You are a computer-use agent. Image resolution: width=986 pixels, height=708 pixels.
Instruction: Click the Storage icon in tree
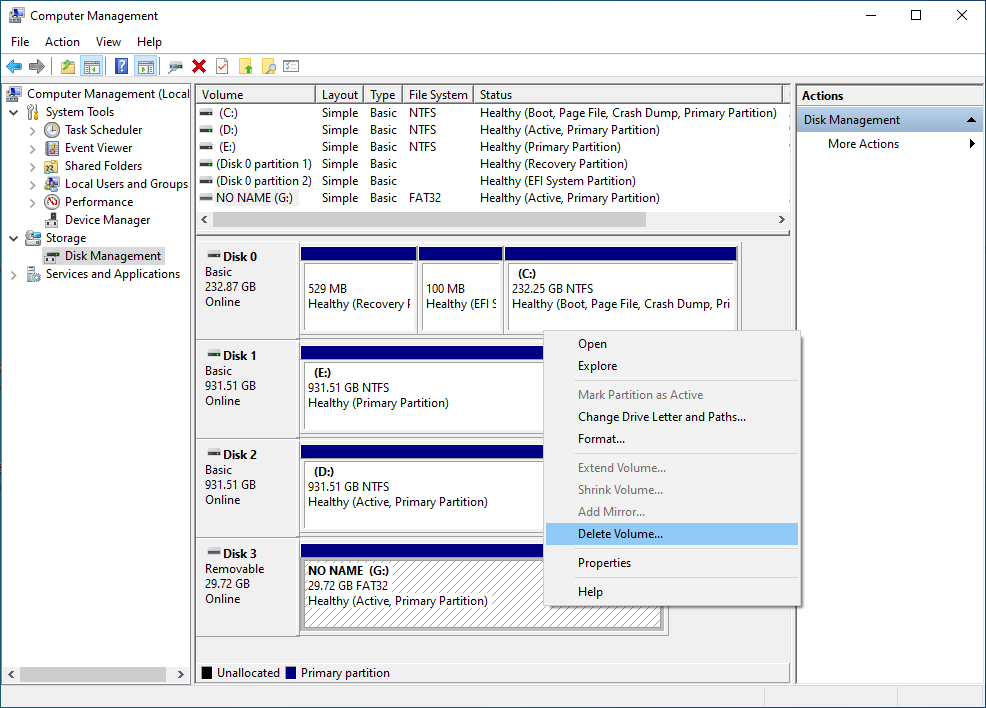coord(33,238)
